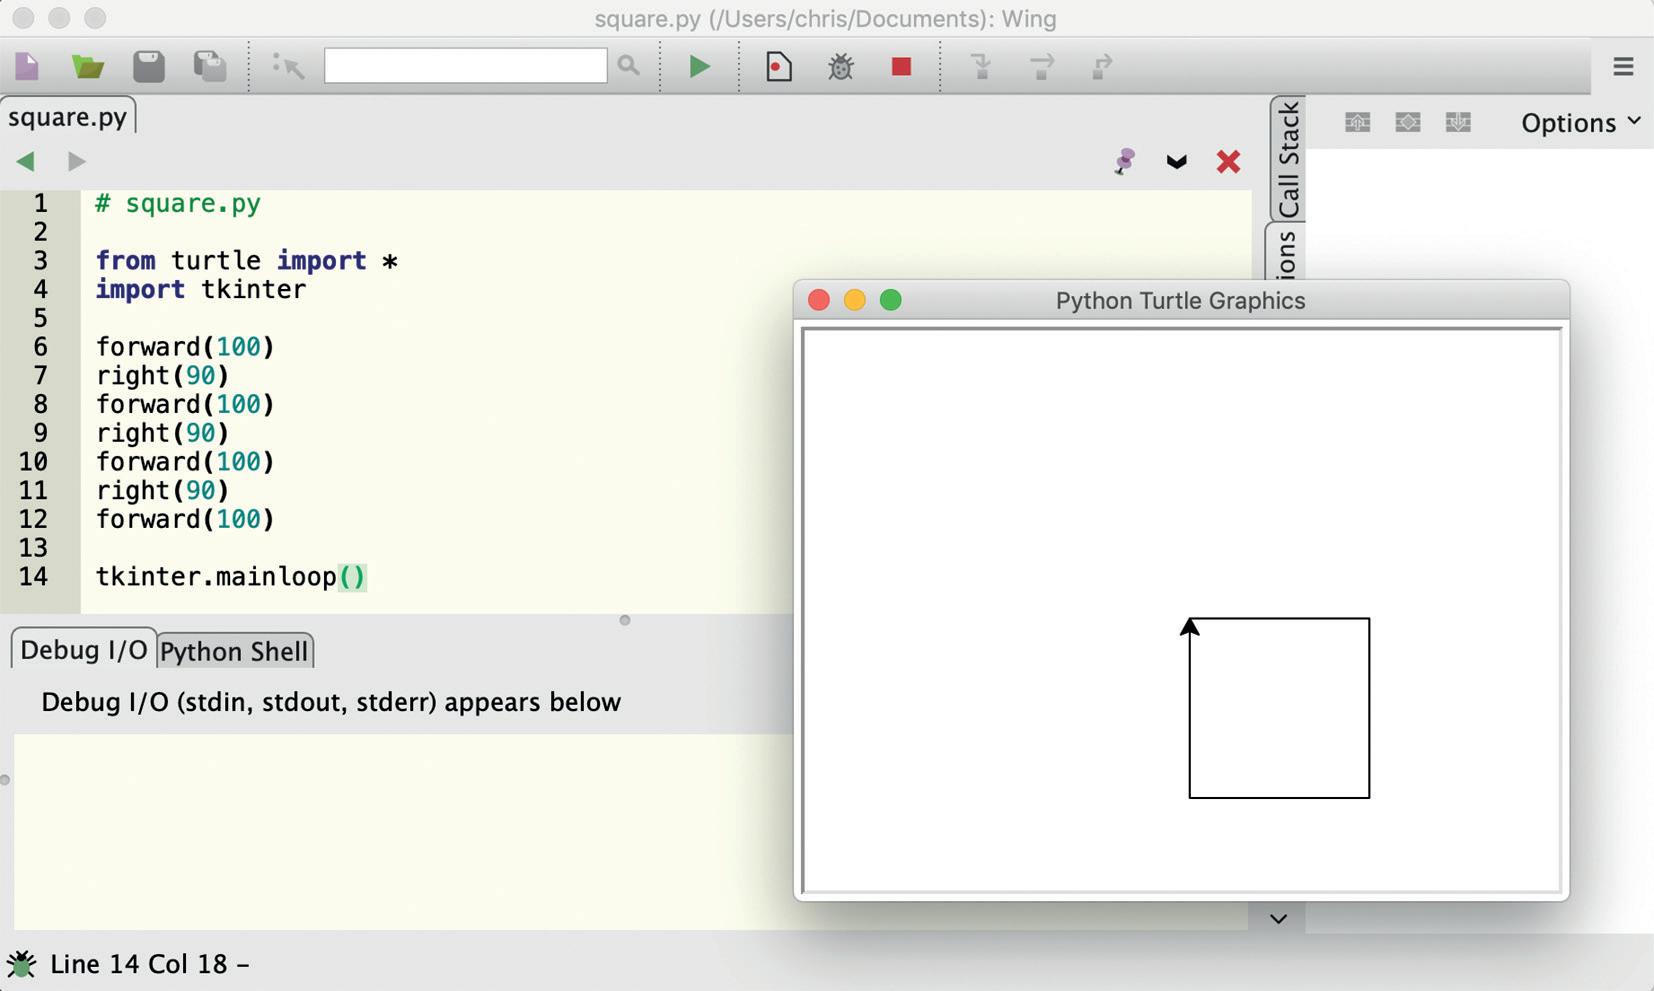Image resolution: width=1654 pixels, height=991 pixels.
Task: Click the middle frame icon in the Call Stack panel
Action: pos(1408,122)
